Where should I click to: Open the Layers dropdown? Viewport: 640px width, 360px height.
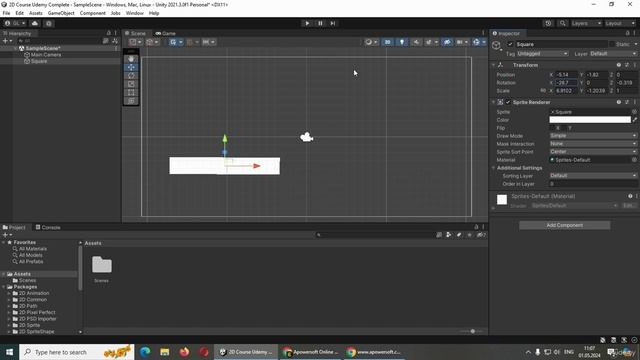coord(586,23)
